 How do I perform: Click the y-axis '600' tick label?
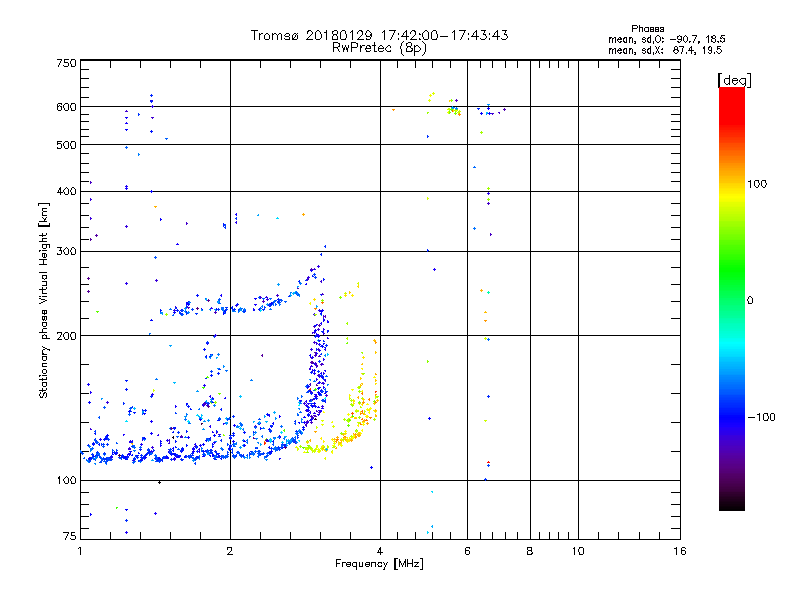point(66,107)
